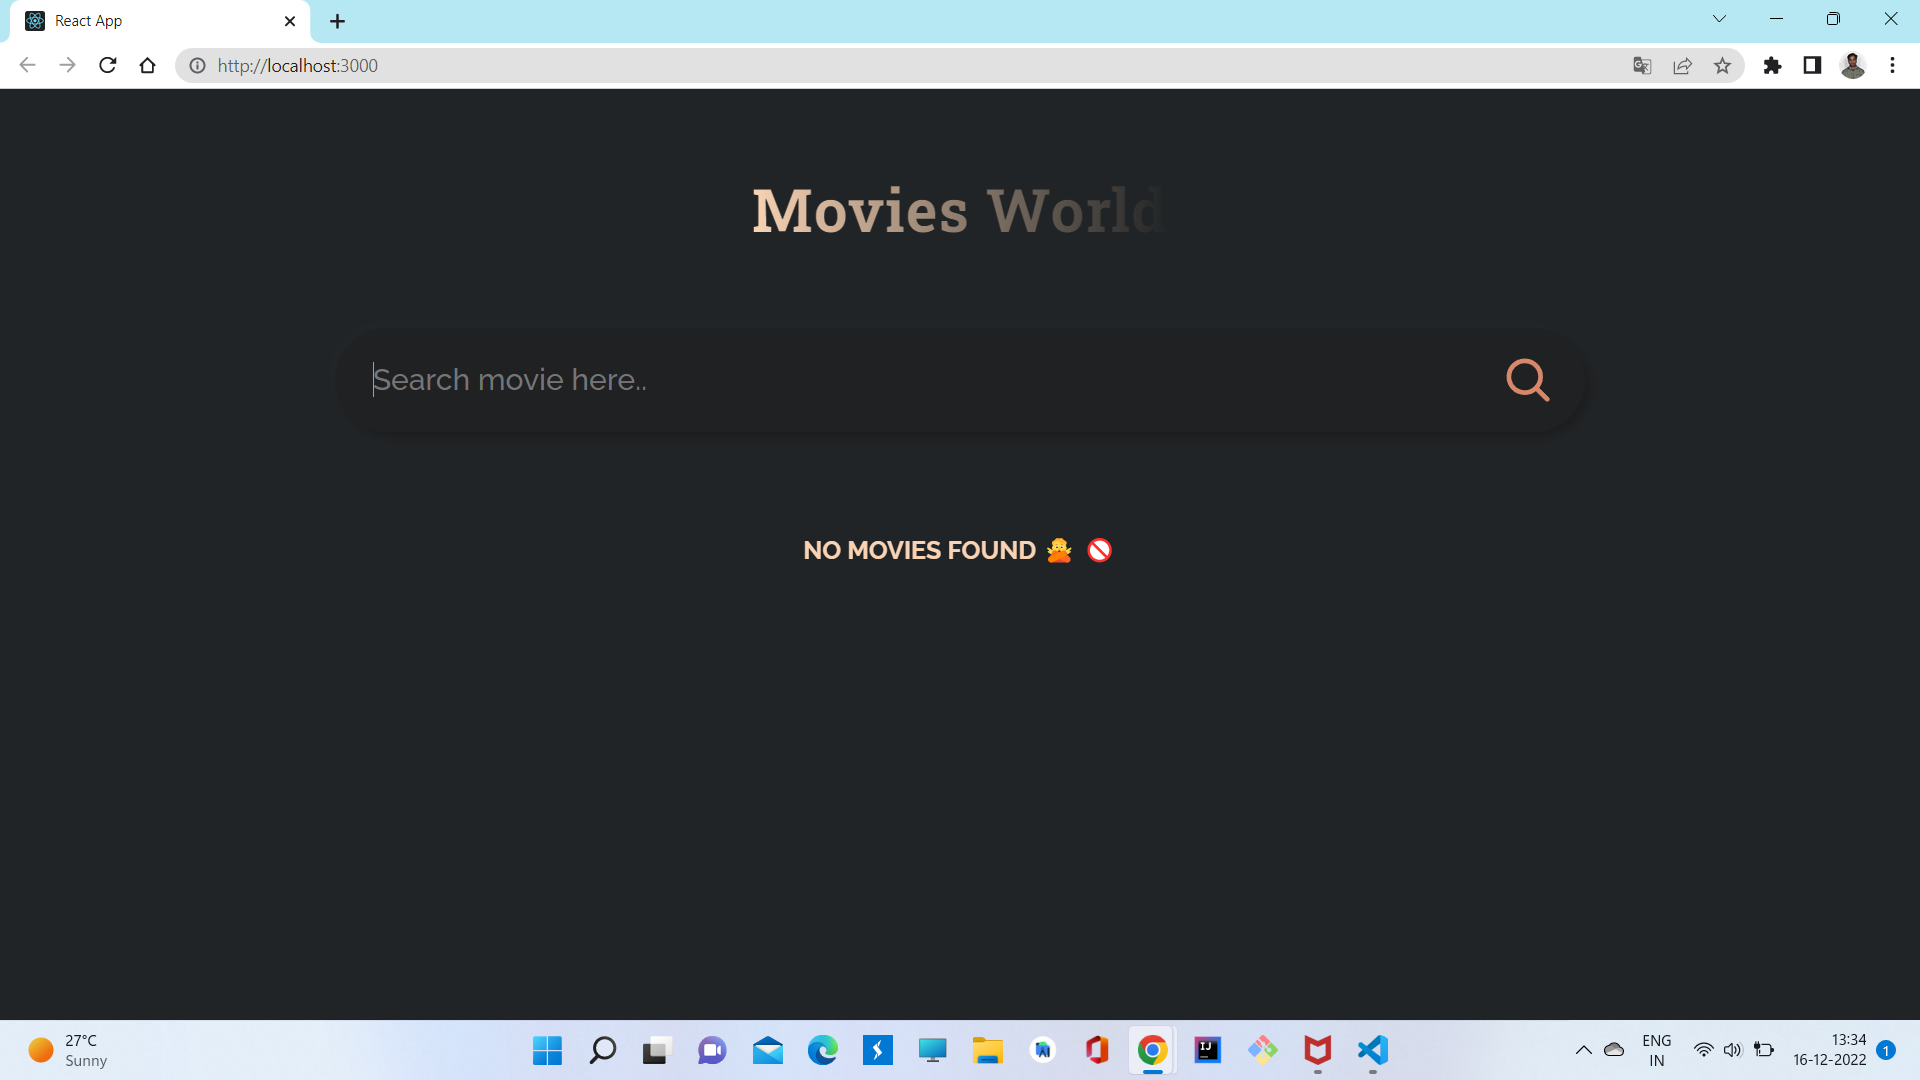Open the Extensions puzzle icon
The width and height of the screenshot is (1920, 1080).
pos(1772,66)
